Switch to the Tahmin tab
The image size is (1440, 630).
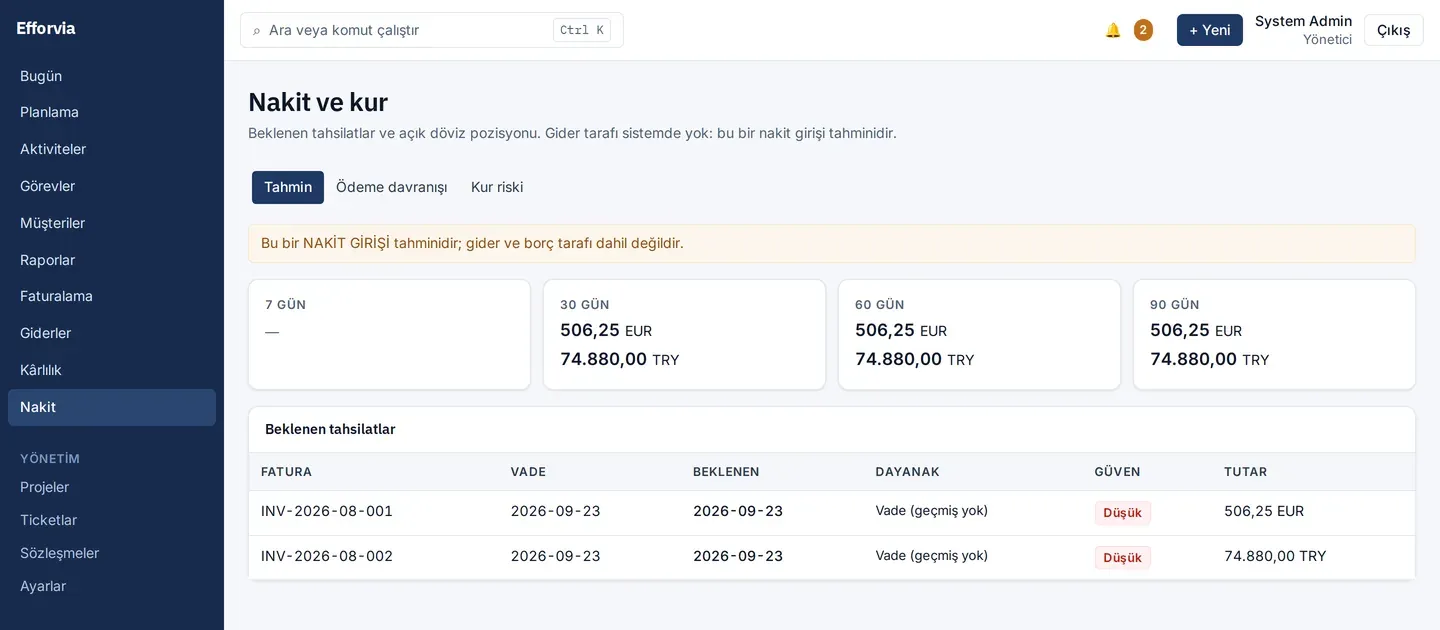pos(288,187)
